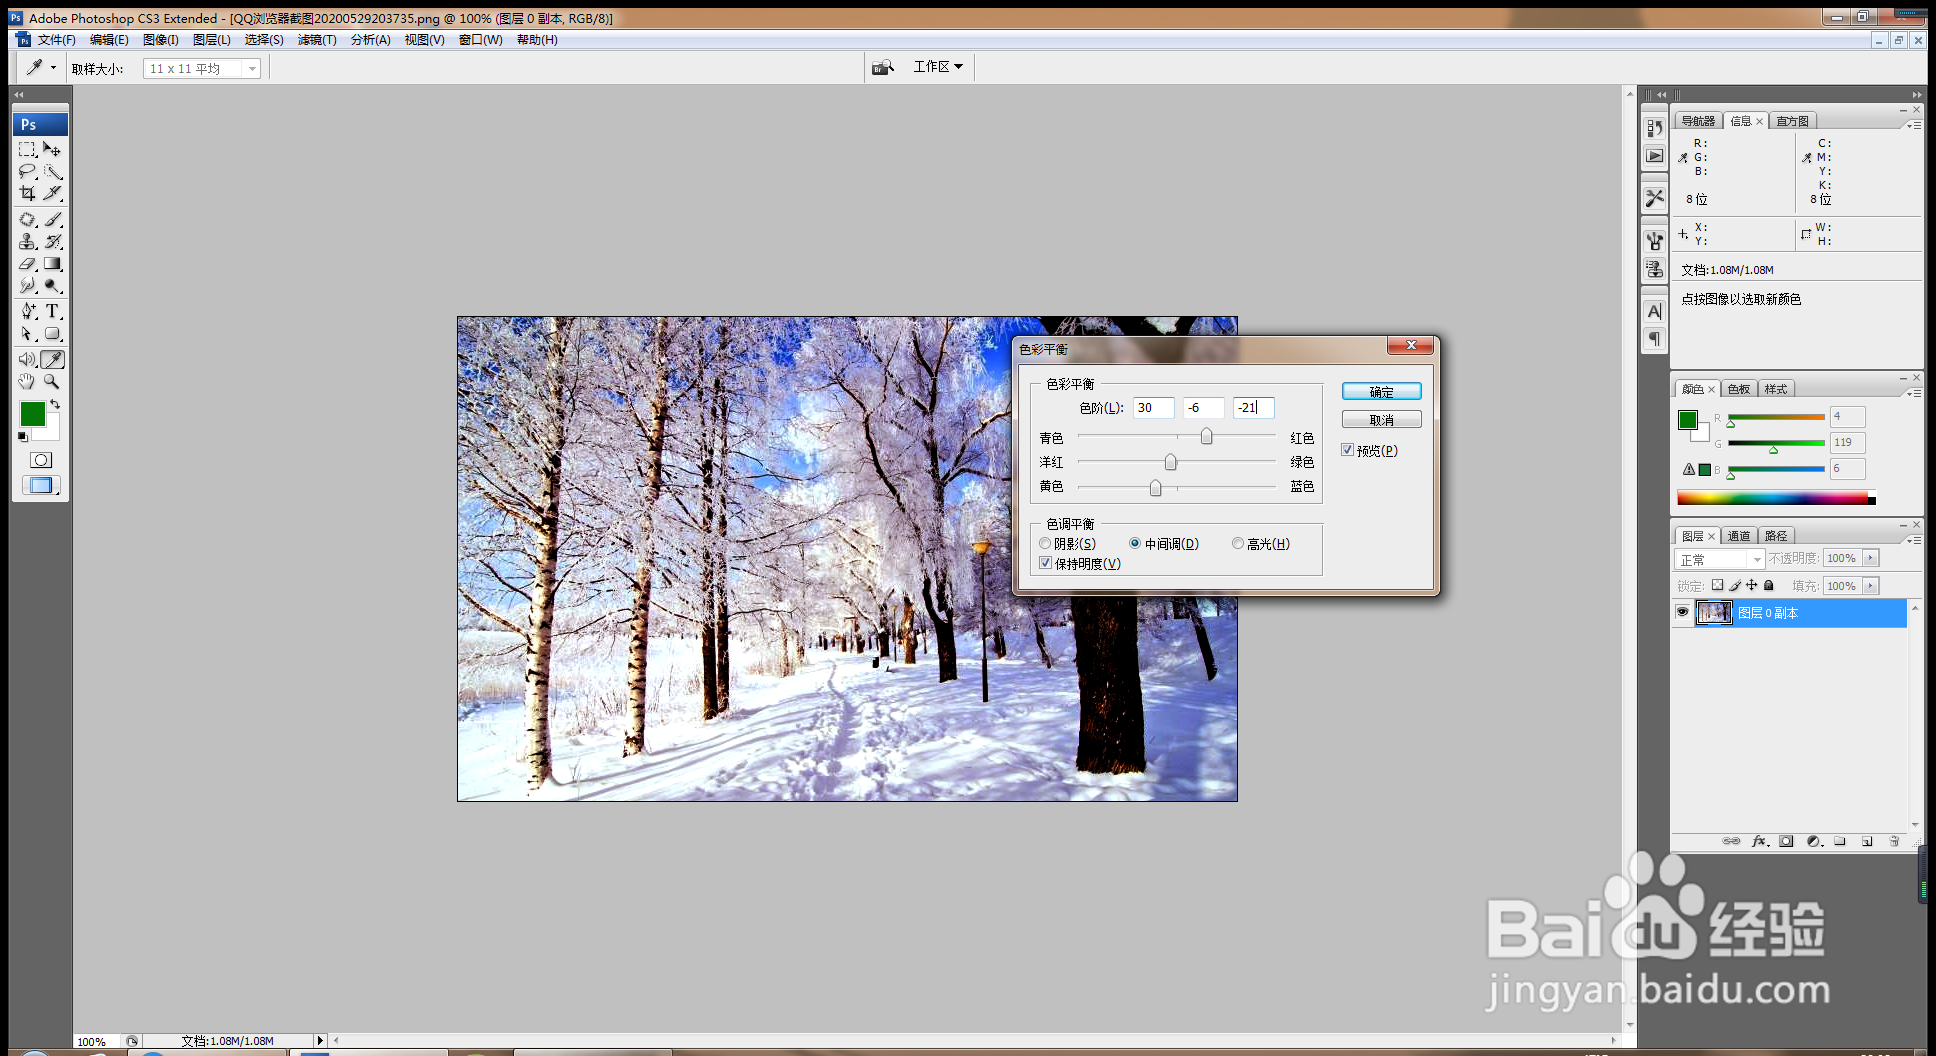Image resolution: width=1936 pixels, height=1056 pixels.
Task: Open the Character panel dock icon
Action: [1655, 312]
